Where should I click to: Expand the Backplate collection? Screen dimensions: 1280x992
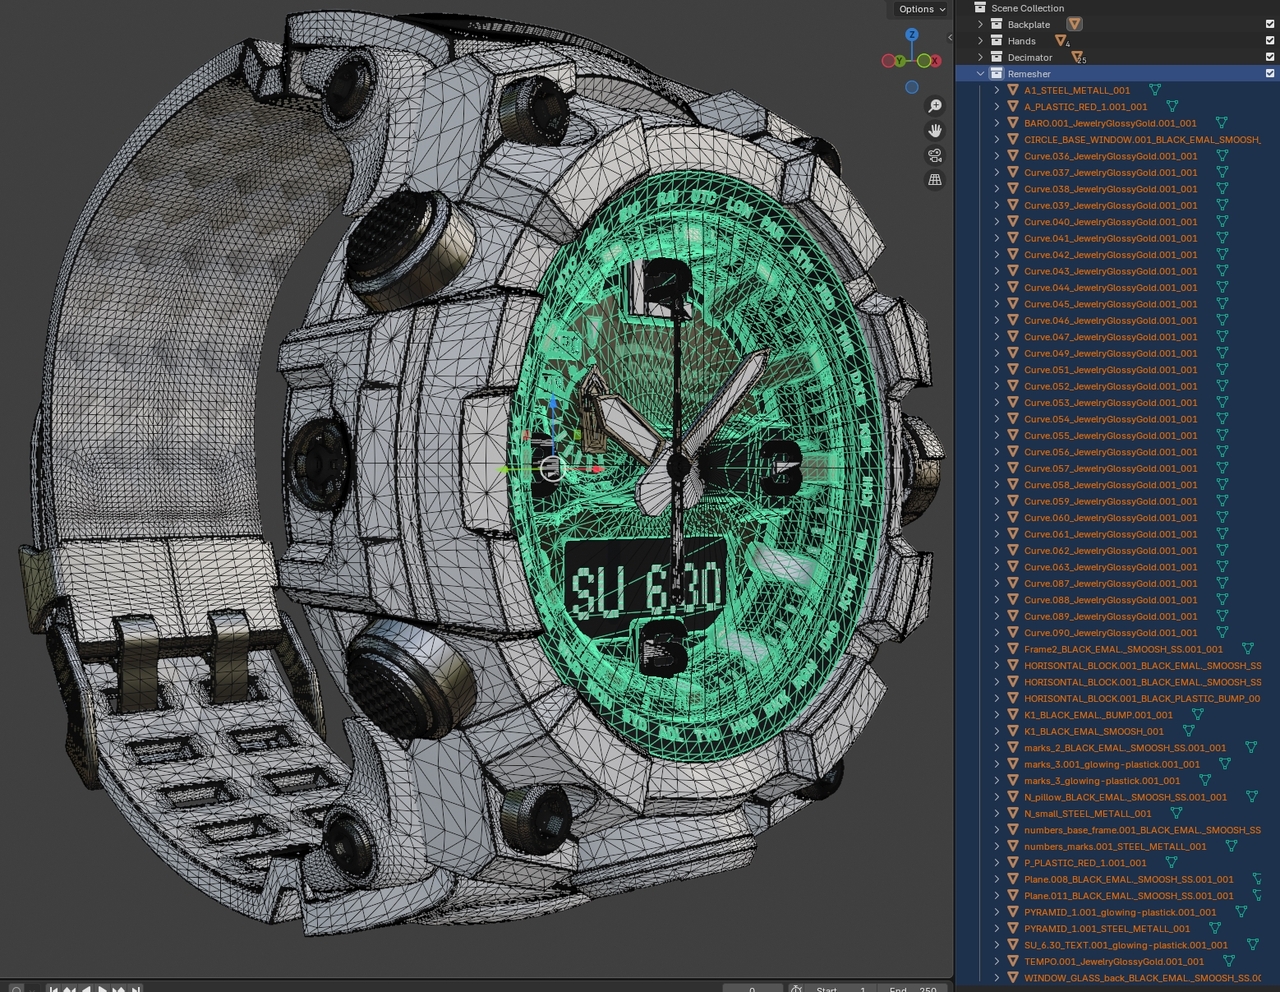pos(980,24)
